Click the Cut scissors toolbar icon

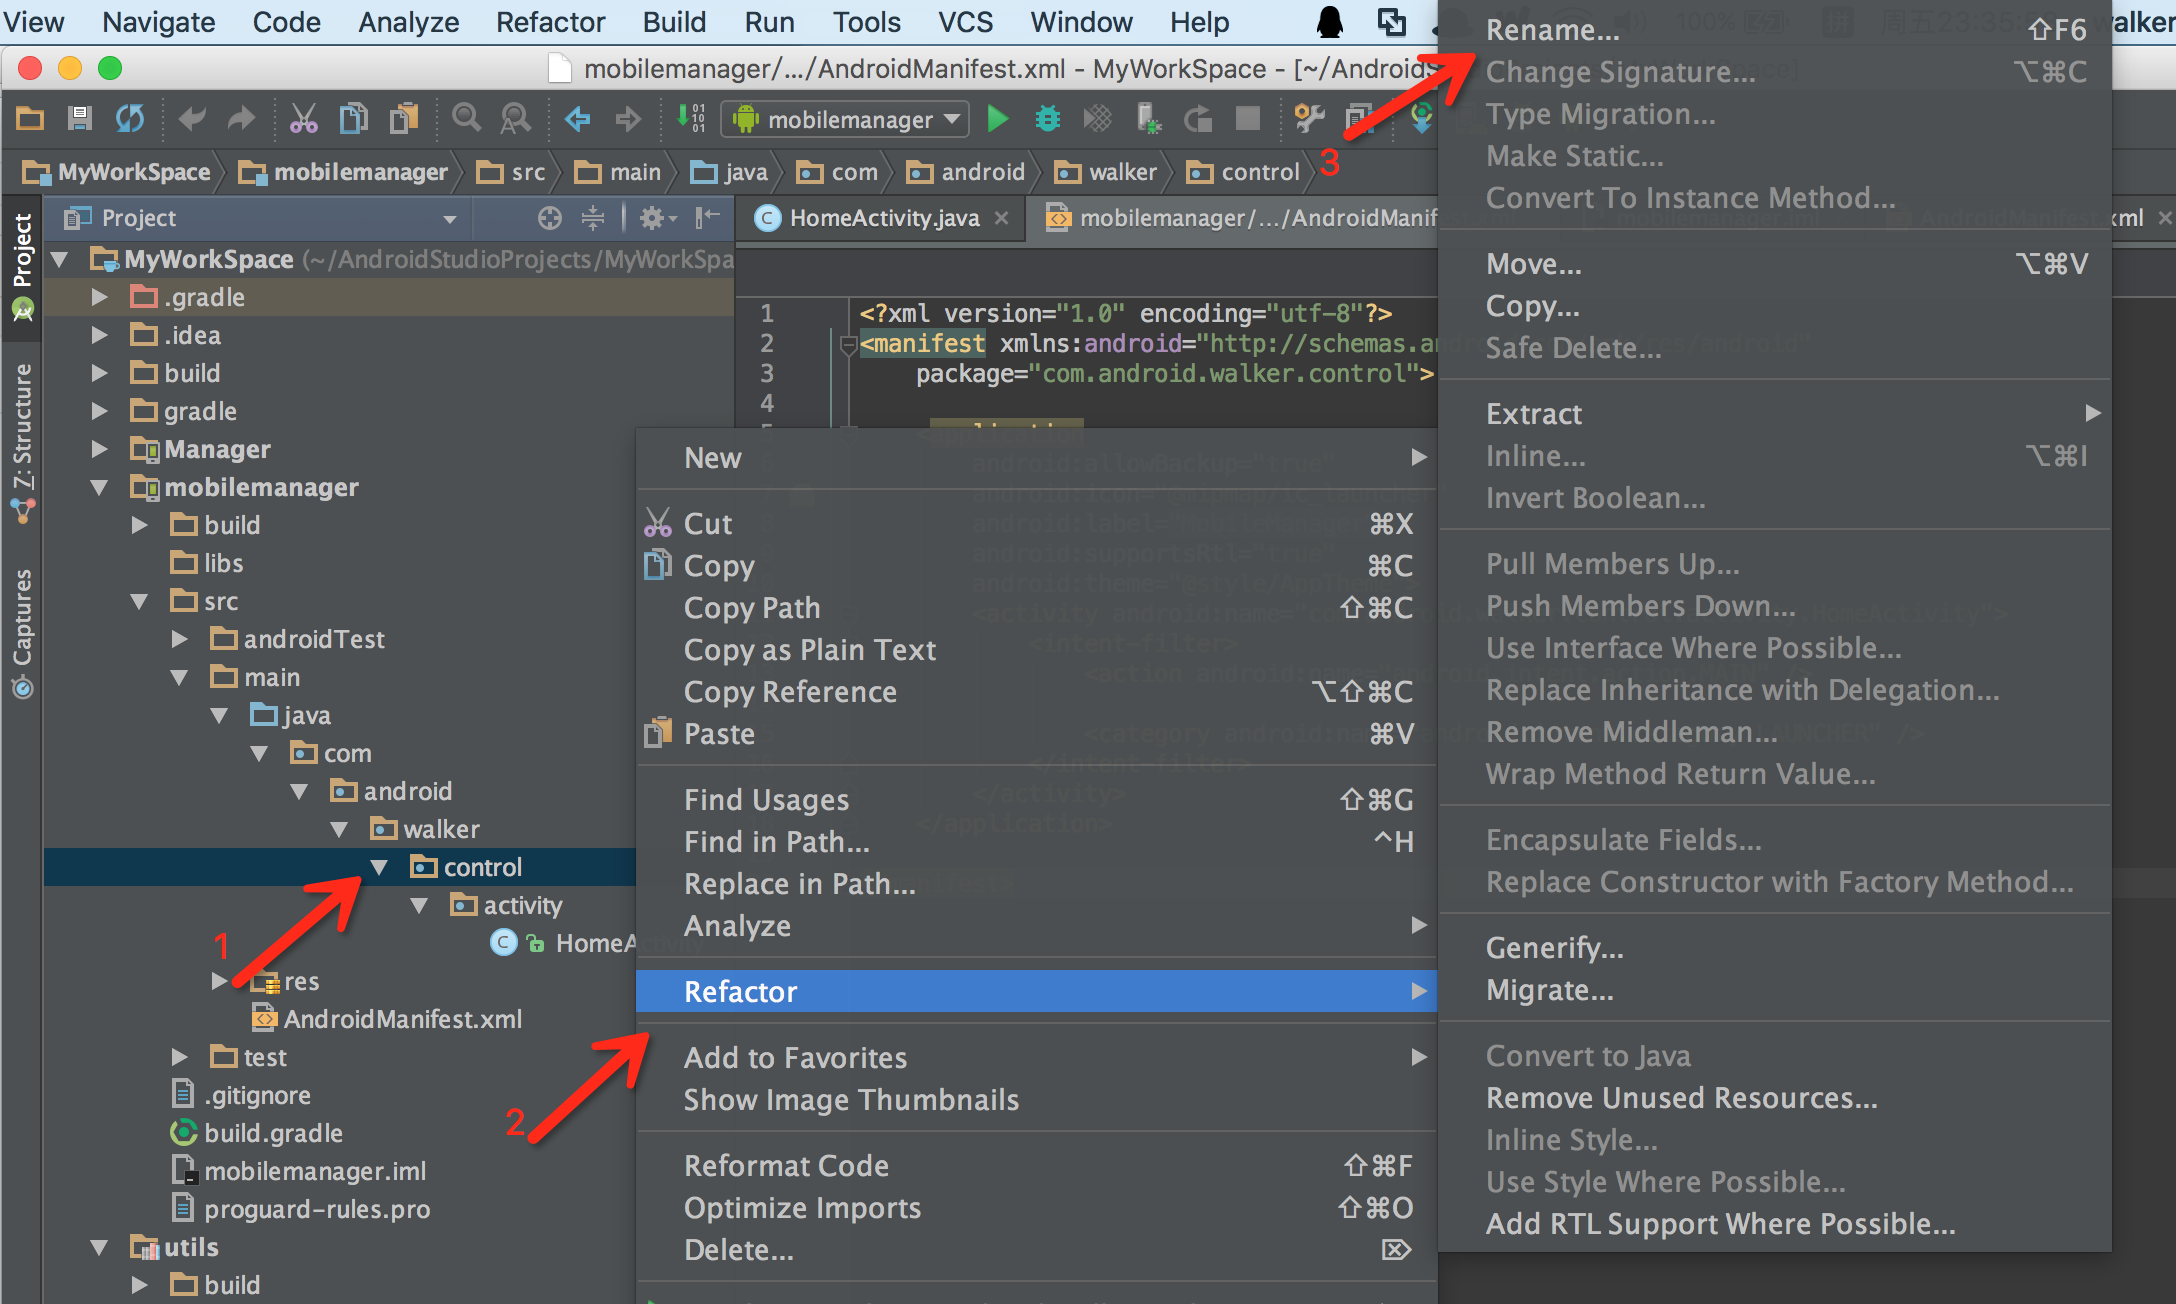(304, 119)
